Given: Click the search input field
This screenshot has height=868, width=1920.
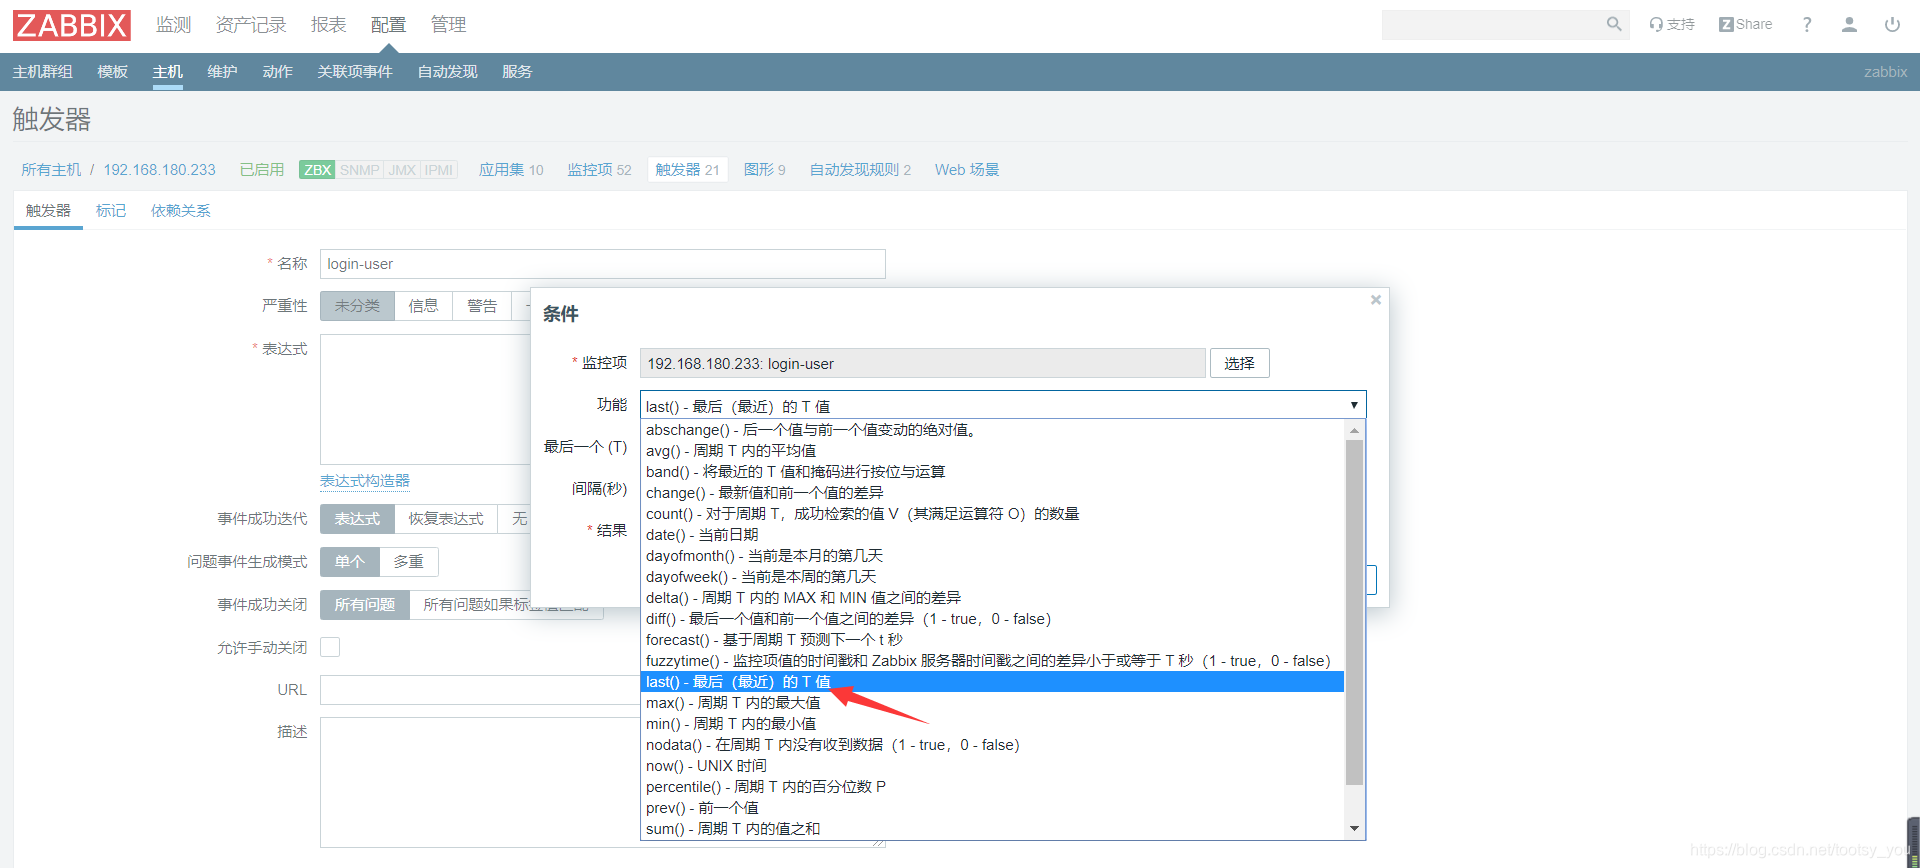Looking at the screenshot, I should tap(1493, 25).
